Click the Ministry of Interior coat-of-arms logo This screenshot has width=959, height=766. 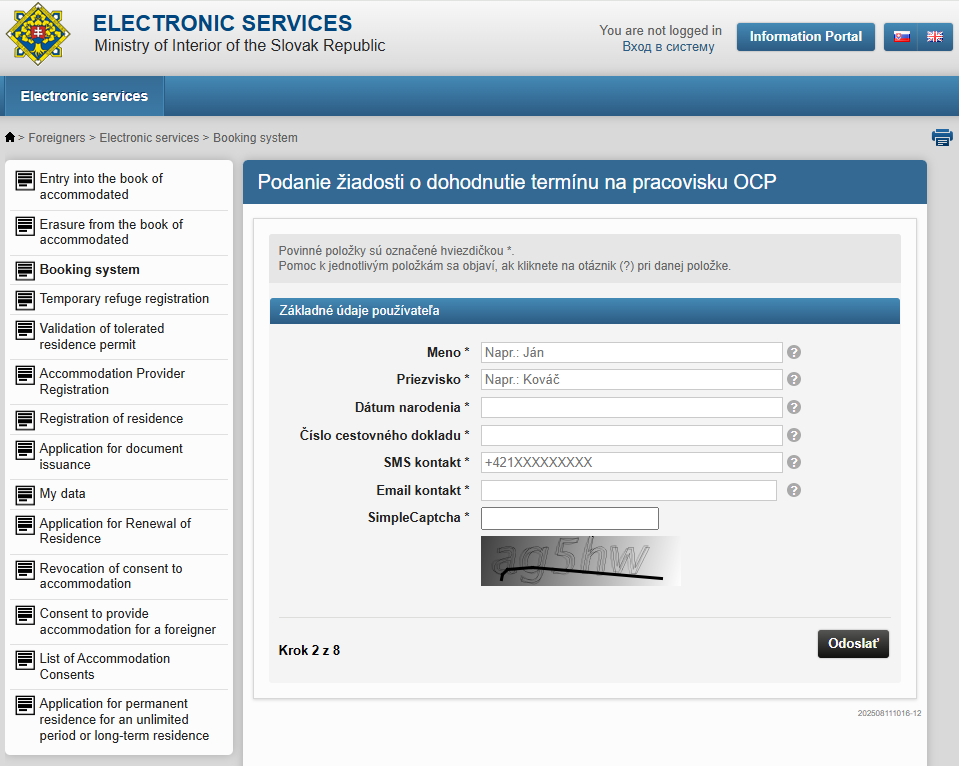[38, 35]
